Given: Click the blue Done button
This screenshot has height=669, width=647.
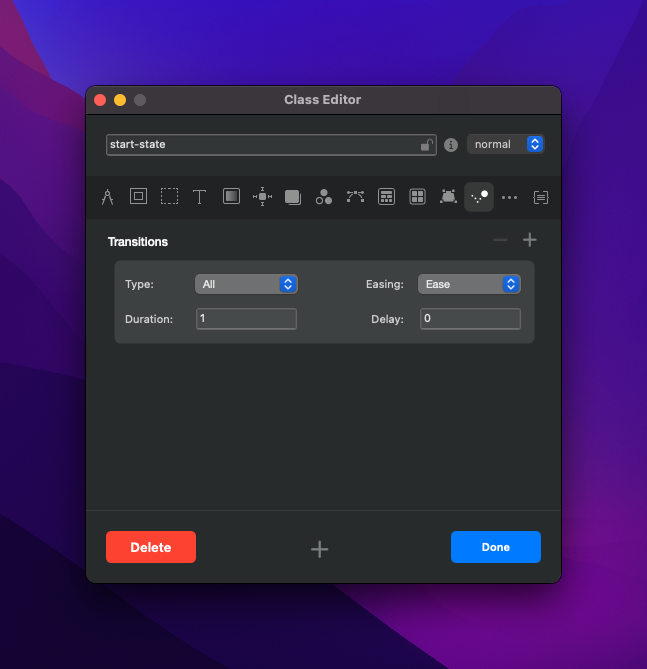Looking at the screenshot, I should tap(495, 547).
